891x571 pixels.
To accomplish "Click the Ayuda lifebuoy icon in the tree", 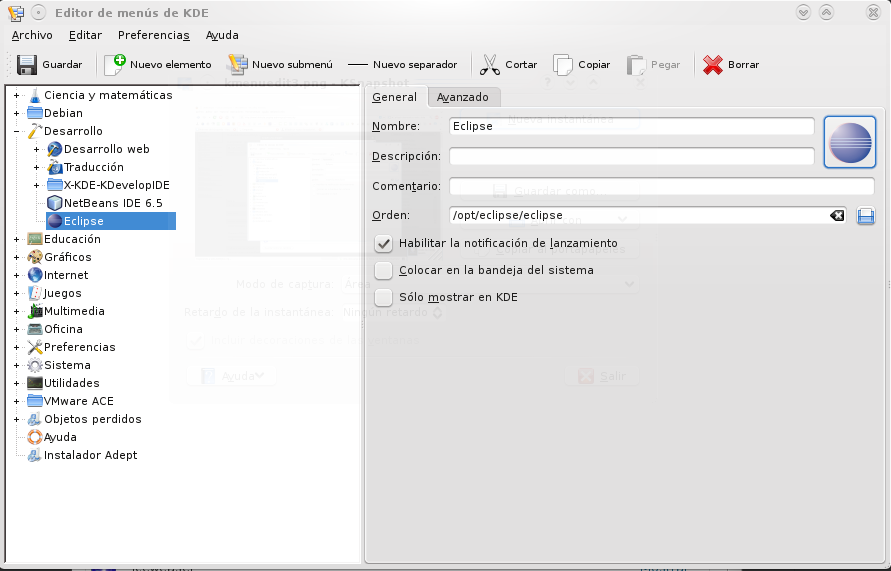I will tap(35, 437).
